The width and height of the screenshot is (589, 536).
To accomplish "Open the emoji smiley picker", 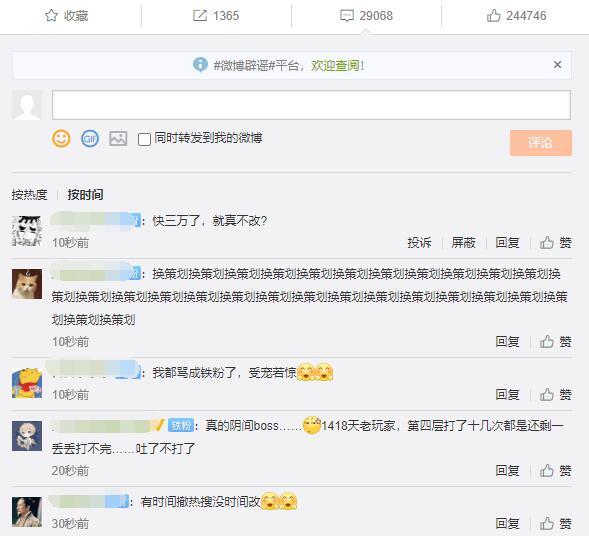I will (61, 139).
